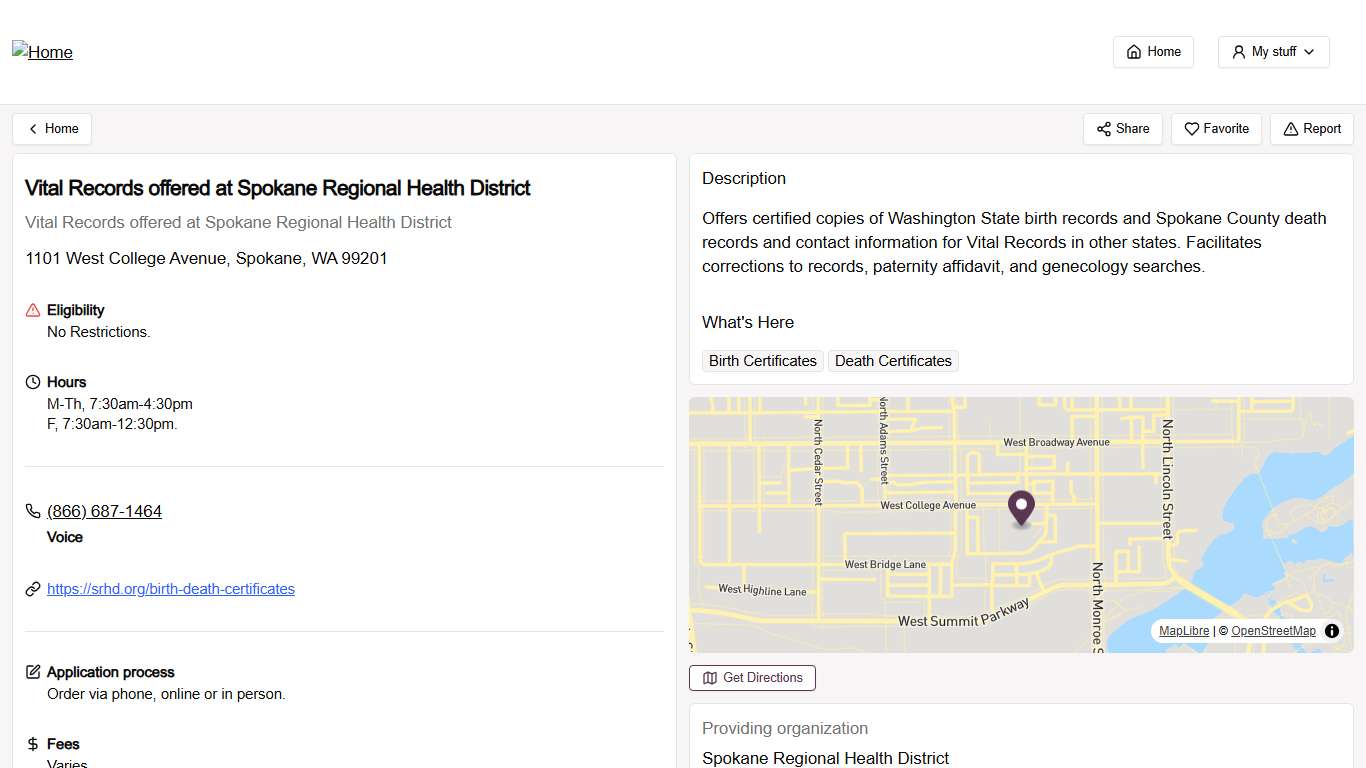
Task: Click the information icon on the map
Action: (1332, 631)
